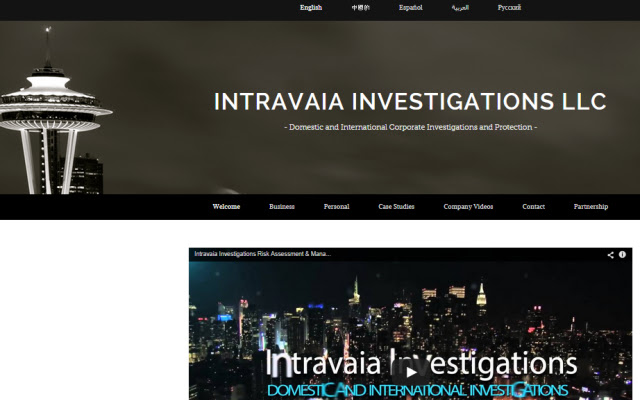This screenshot has height=400, width=640.
Task: Click the video share icon
Action: tap(610, 255)
